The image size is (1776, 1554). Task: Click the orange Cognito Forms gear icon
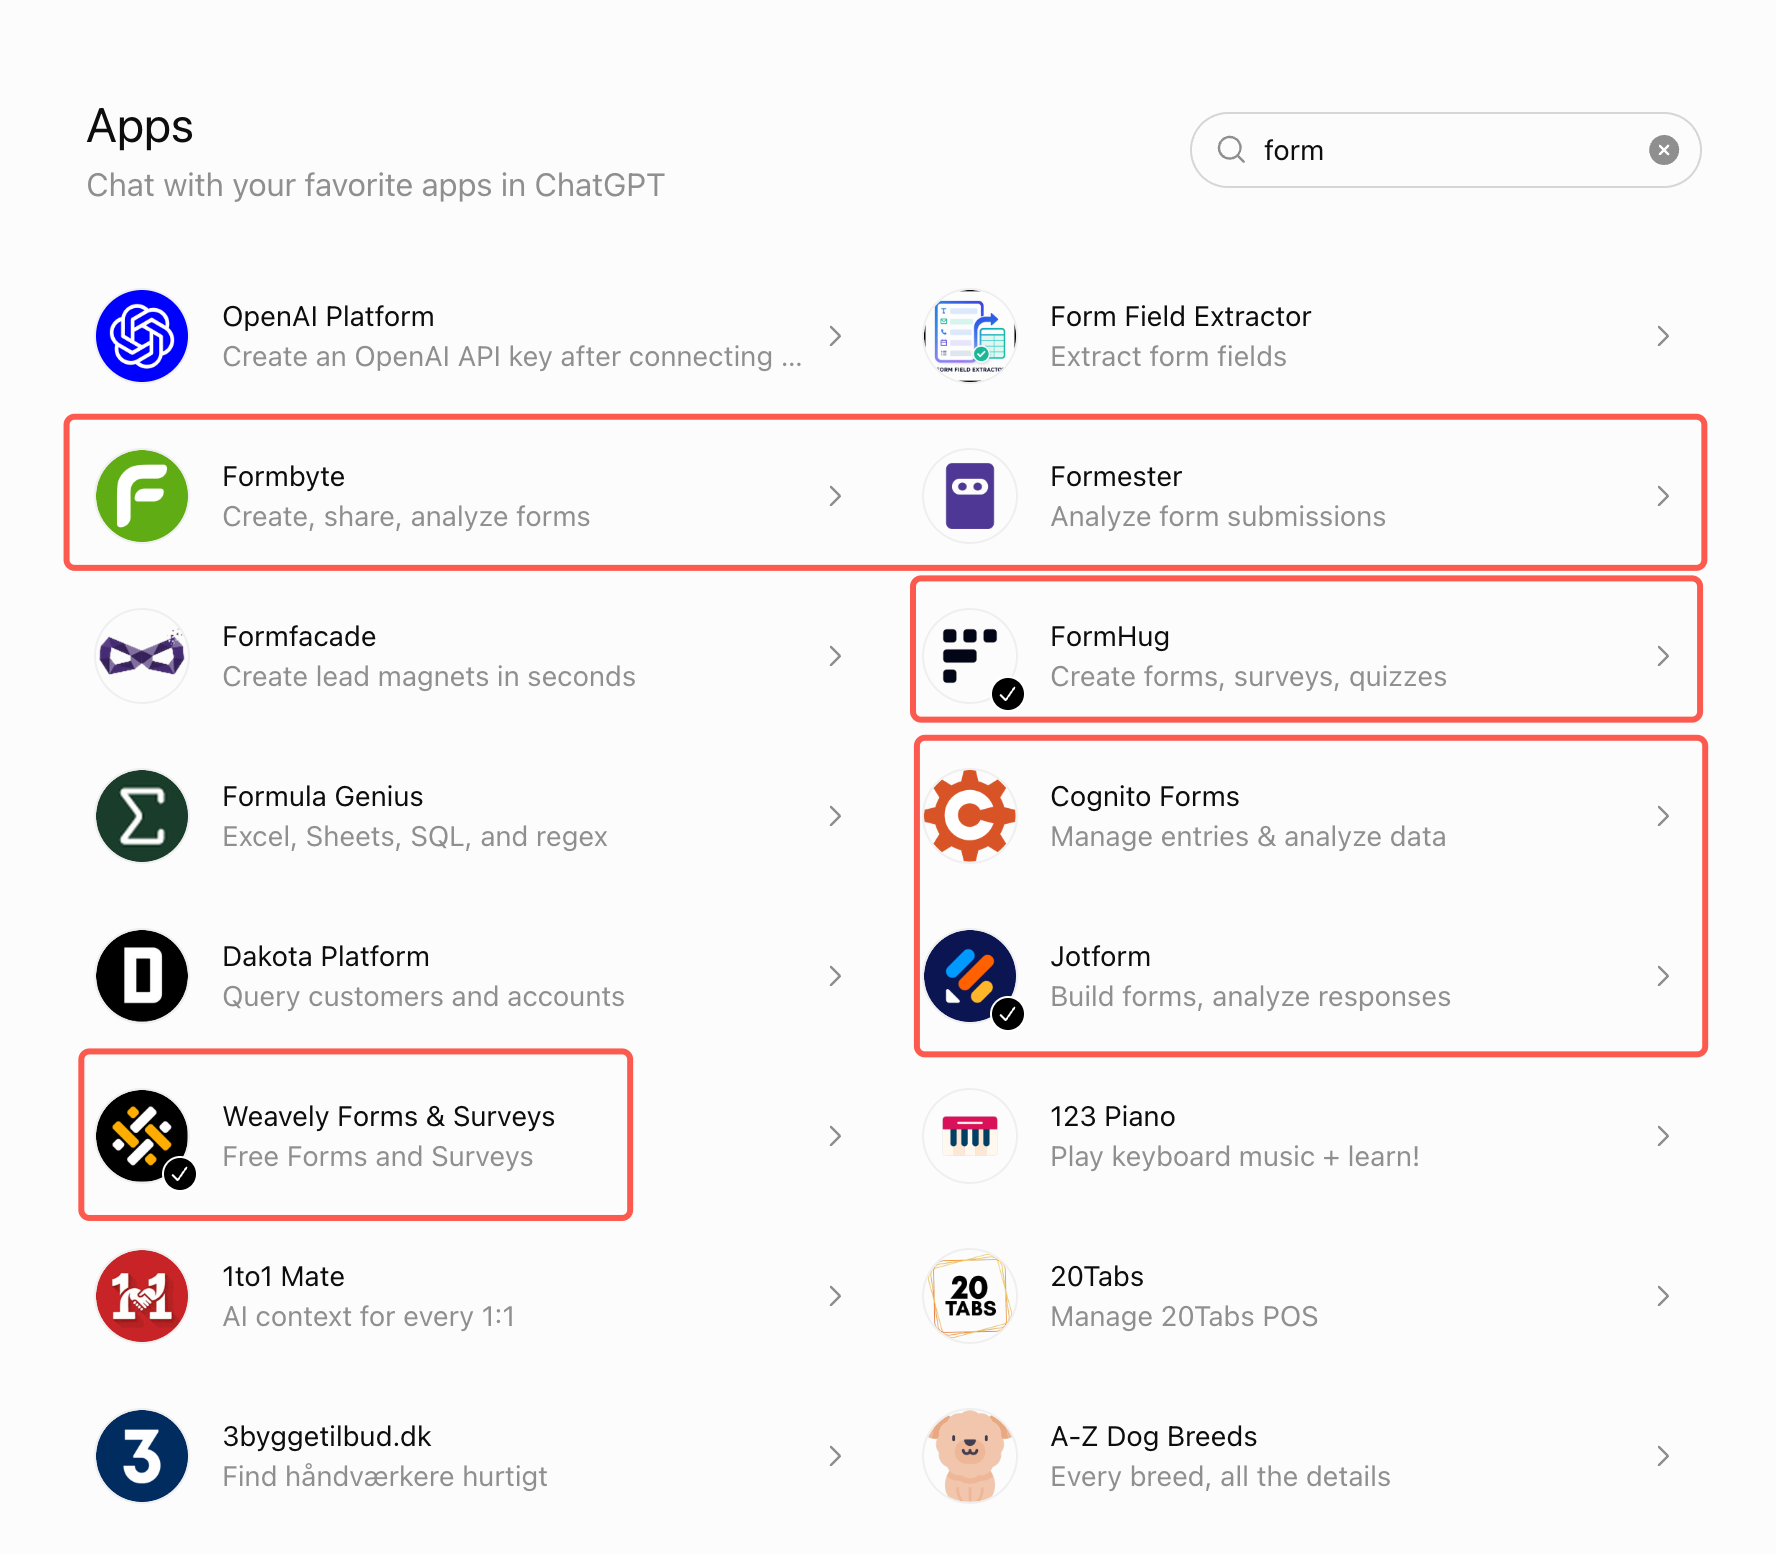pos(970,816)
